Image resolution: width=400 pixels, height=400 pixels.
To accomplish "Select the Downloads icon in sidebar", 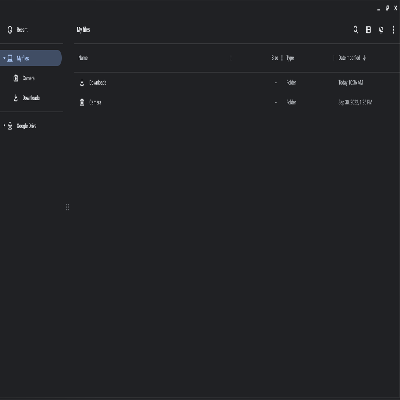I will coord(16,98).
